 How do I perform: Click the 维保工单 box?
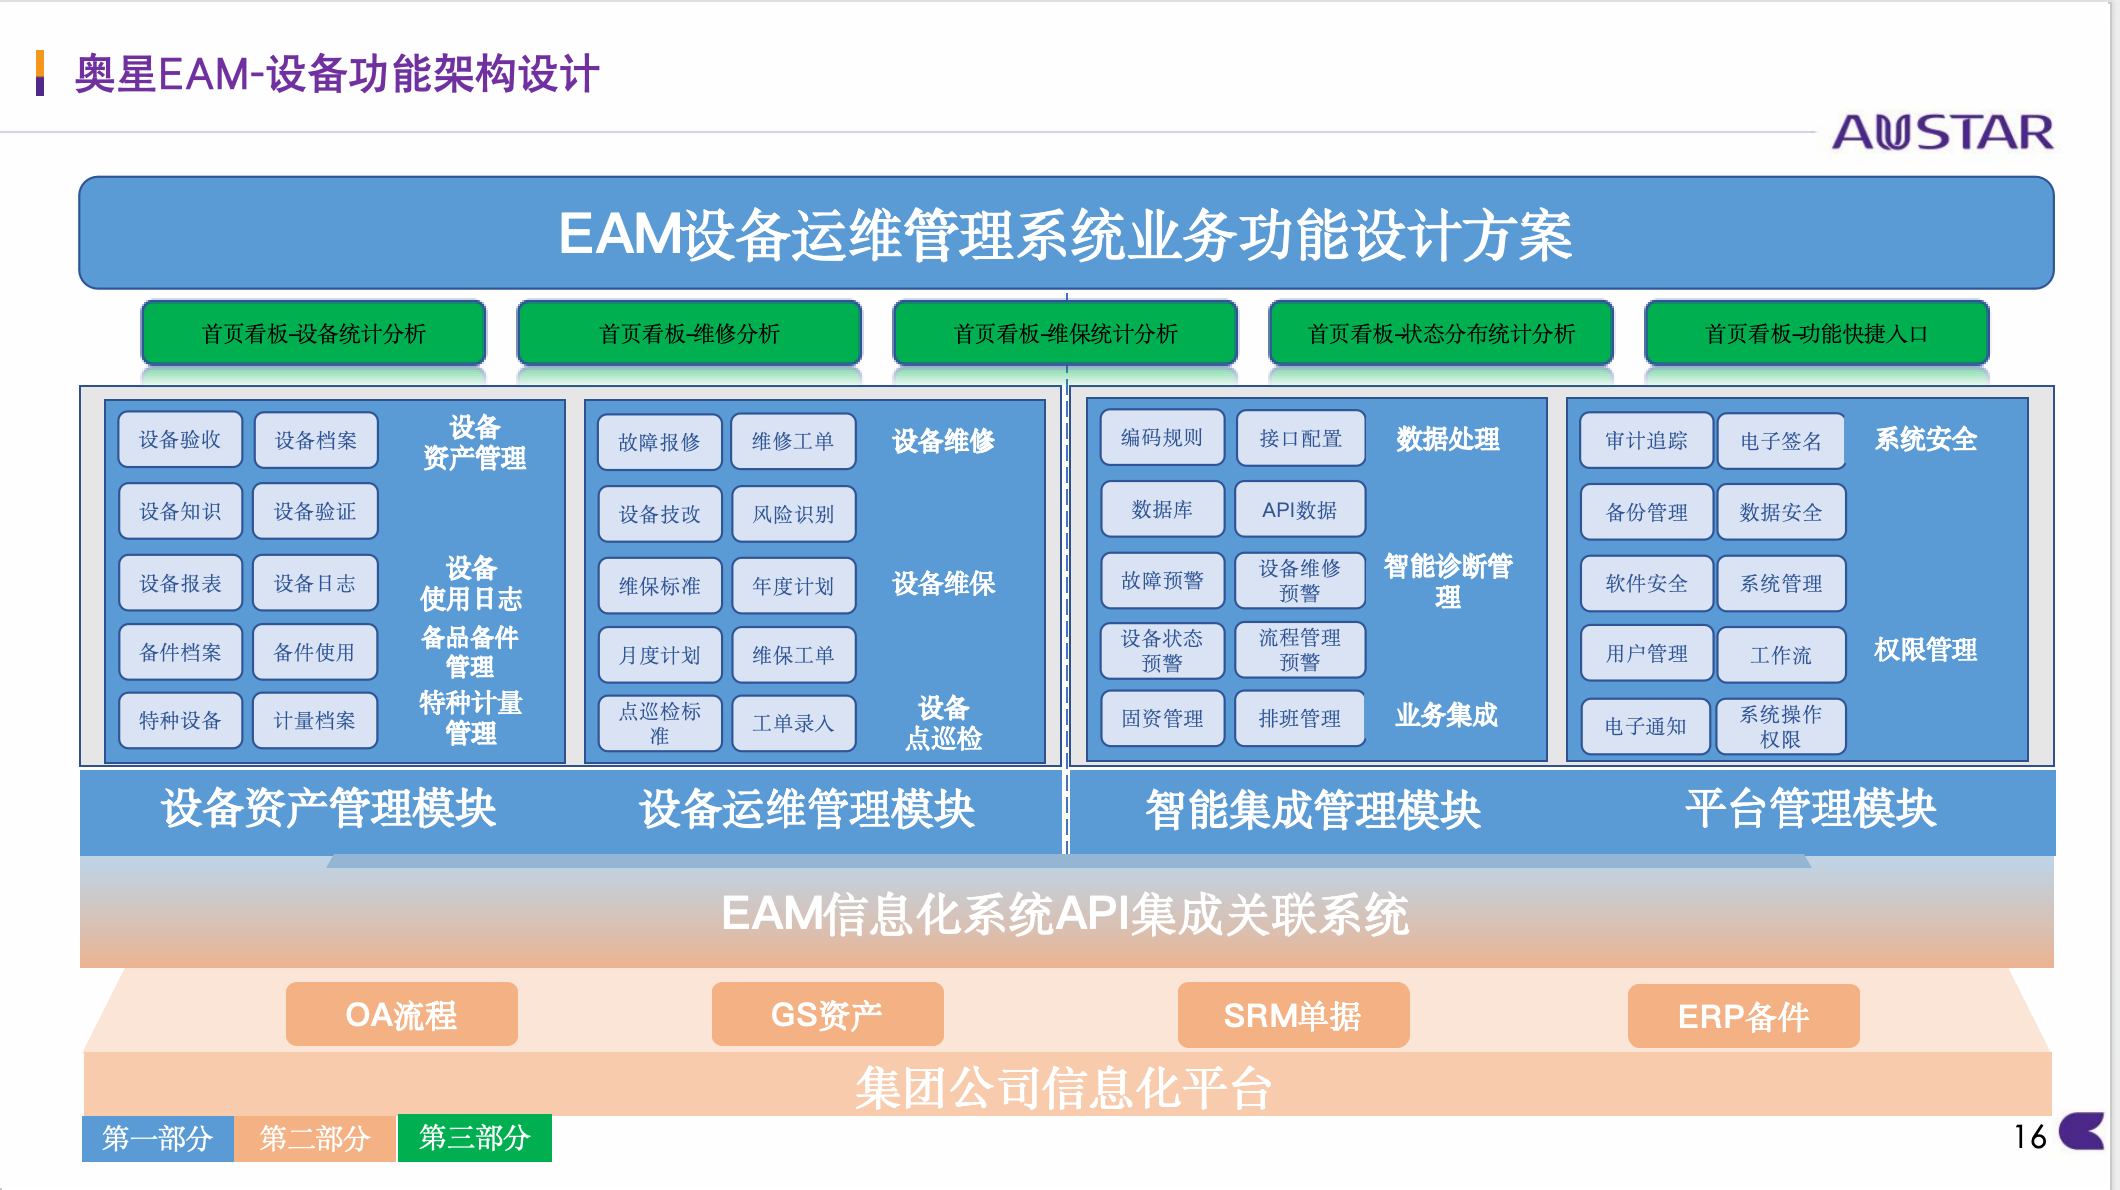(x=794, y=655)
